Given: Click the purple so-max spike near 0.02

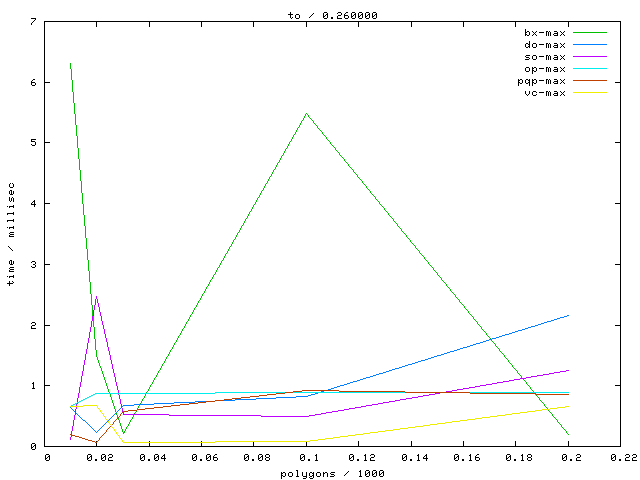Looking at the screenshot, I should (96, 296).
